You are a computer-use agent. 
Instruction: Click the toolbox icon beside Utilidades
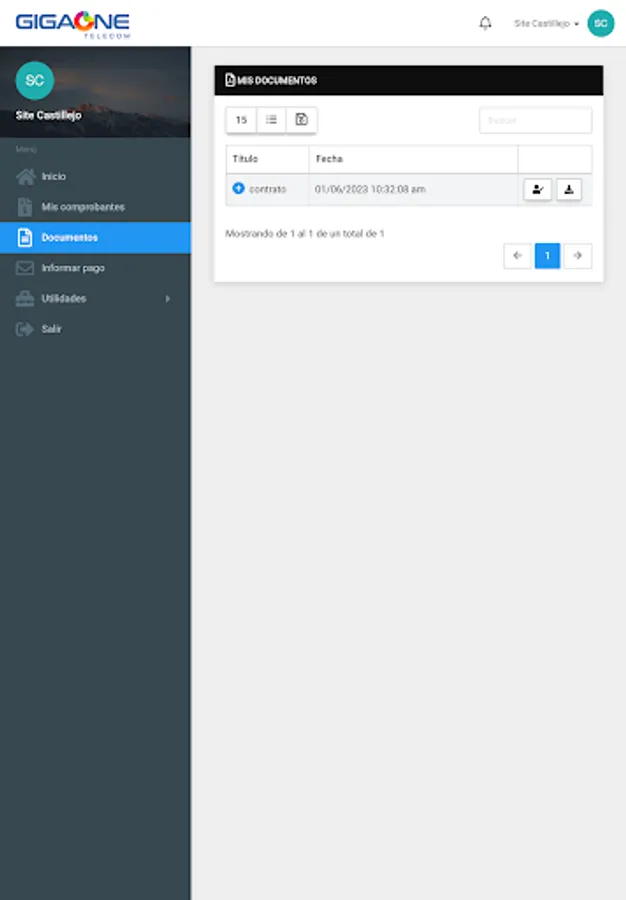pyautogui.click(x=25, y=298)
